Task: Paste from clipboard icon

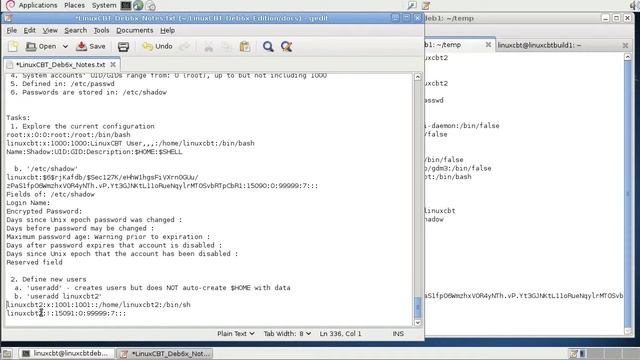Action: click(x=245, y=47)
